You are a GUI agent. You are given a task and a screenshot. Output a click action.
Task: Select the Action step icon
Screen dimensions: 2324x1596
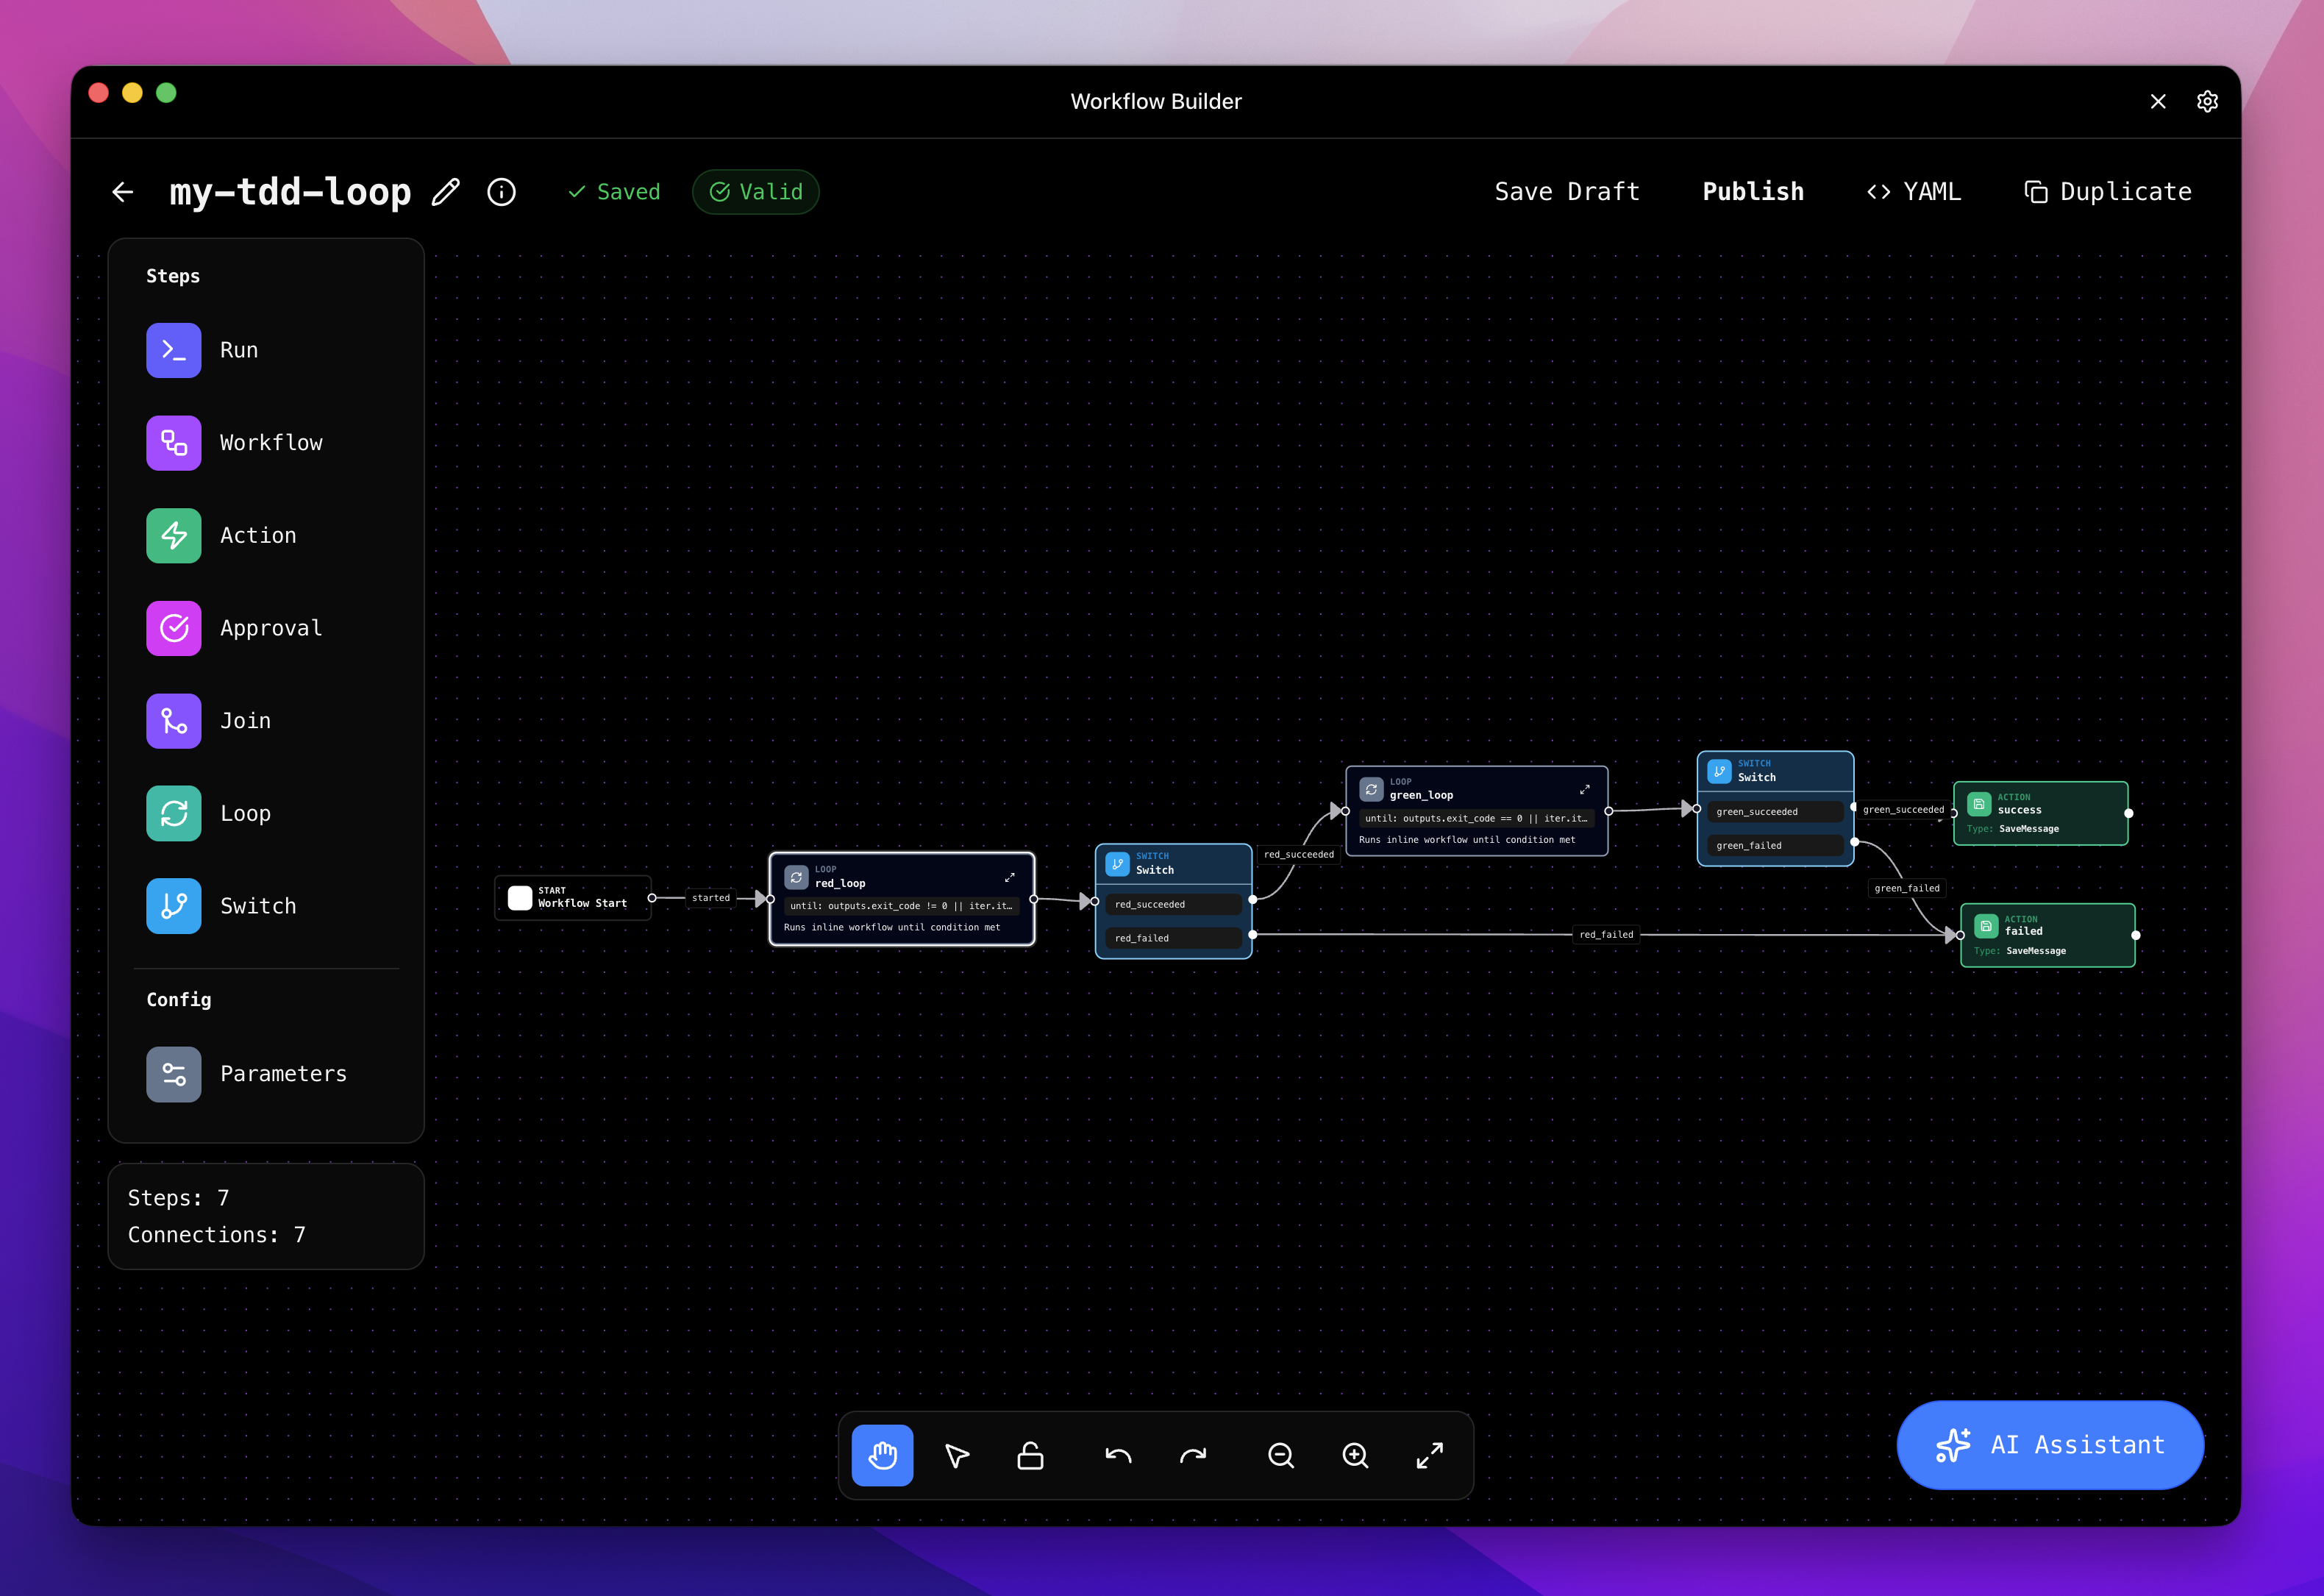pyautogui.click(x=173, y=536)
